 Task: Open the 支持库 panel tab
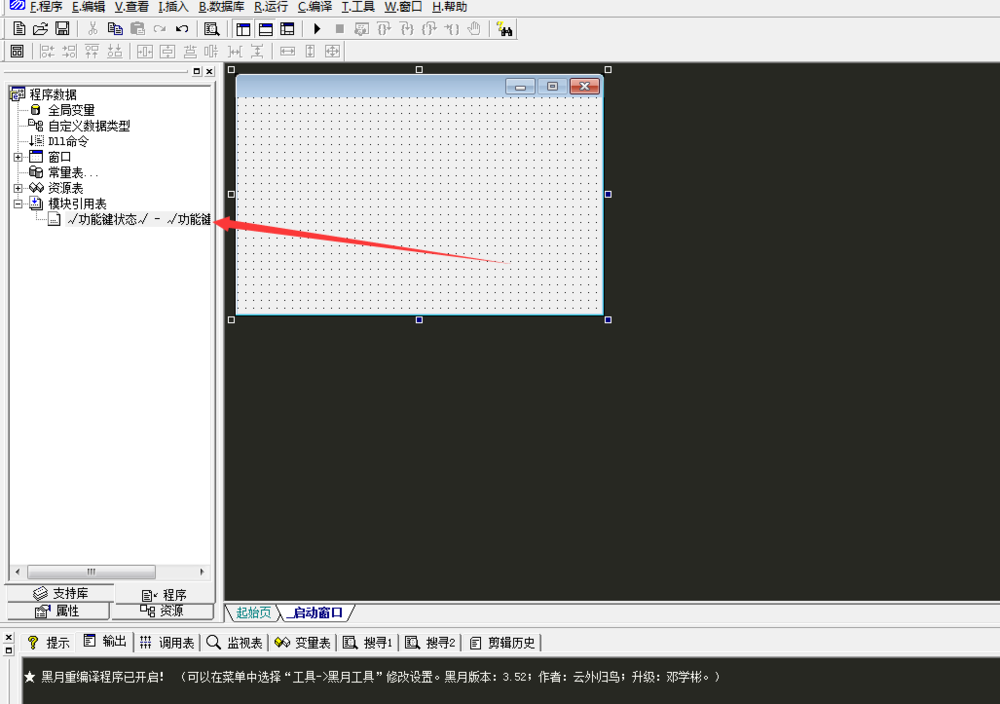60,594
